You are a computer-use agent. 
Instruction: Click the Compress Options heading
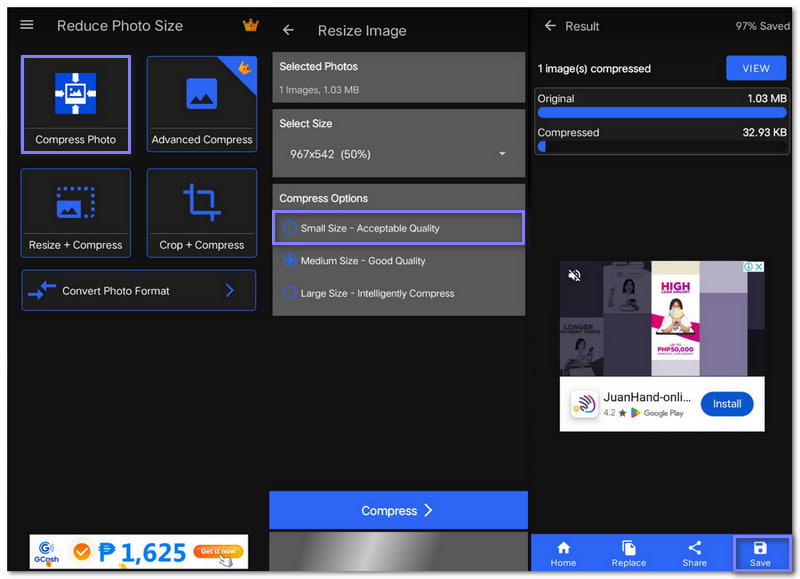(323, 198)
